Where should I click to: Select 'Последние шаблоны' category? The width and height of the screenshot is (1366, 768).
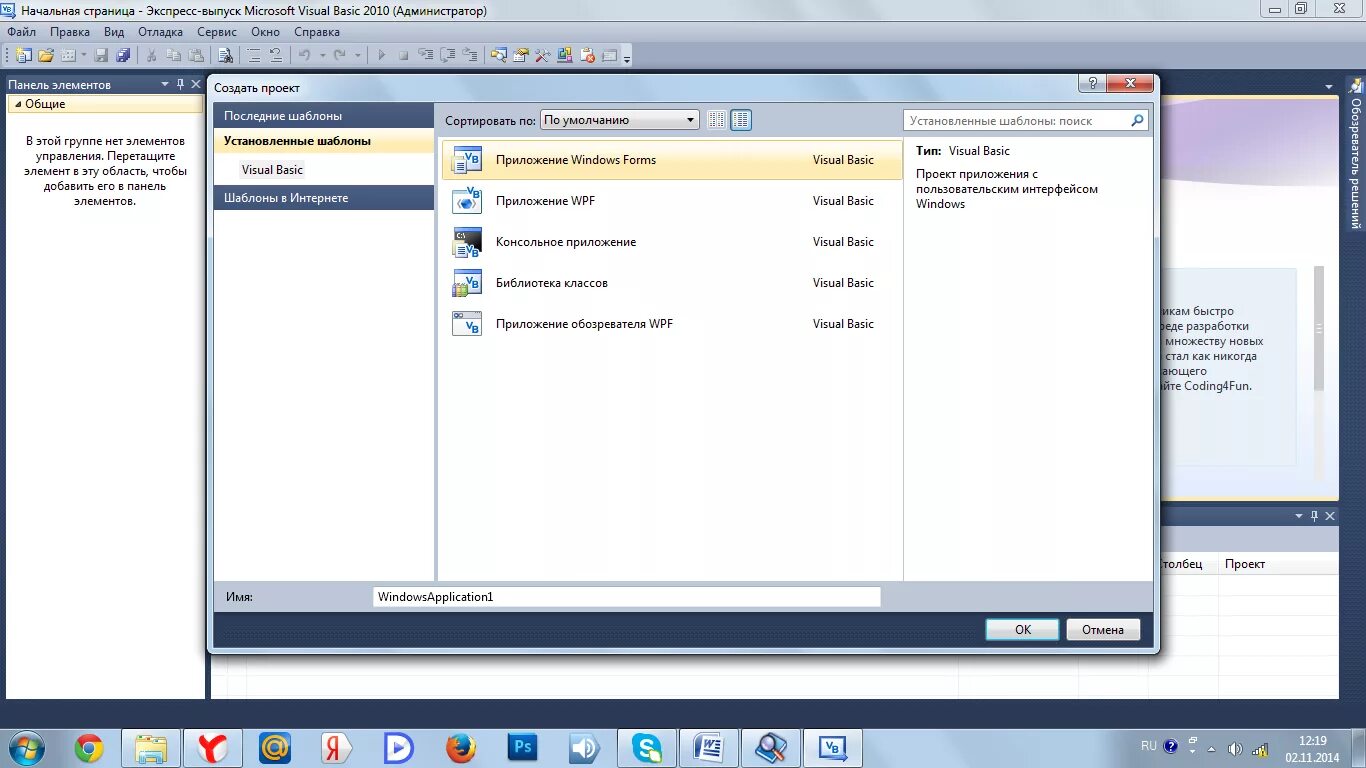point(323,116)
